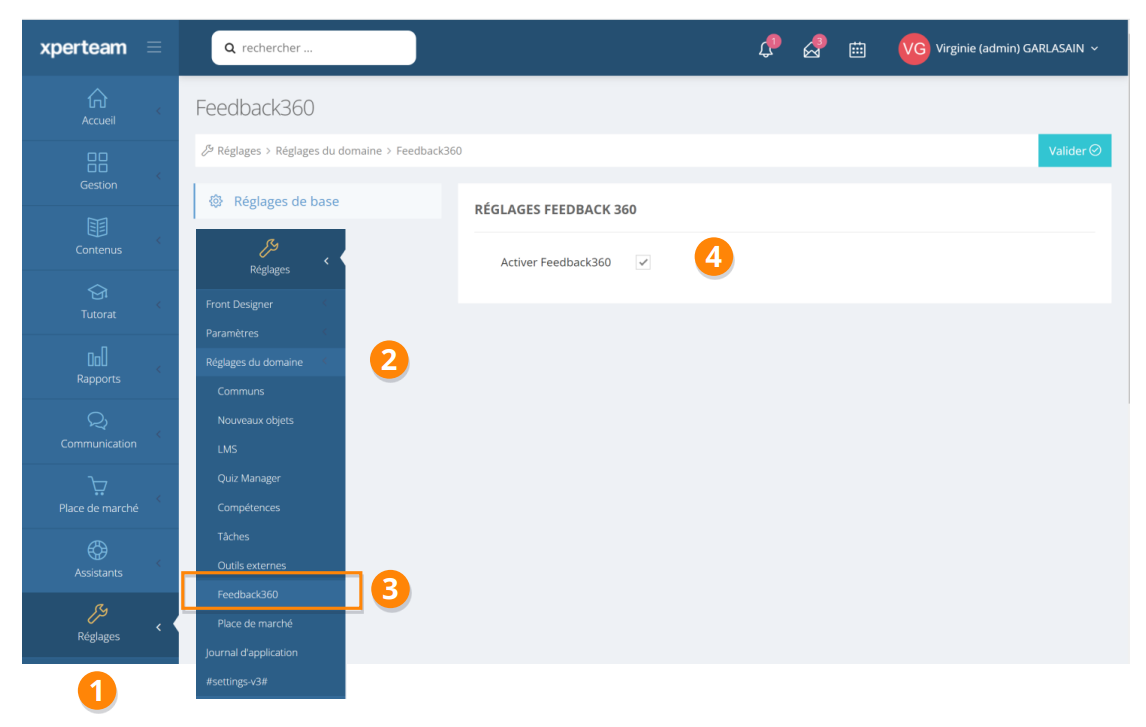Click the rechercher search field
This screenshot has width=1146, height=727.
click(314, 48)
